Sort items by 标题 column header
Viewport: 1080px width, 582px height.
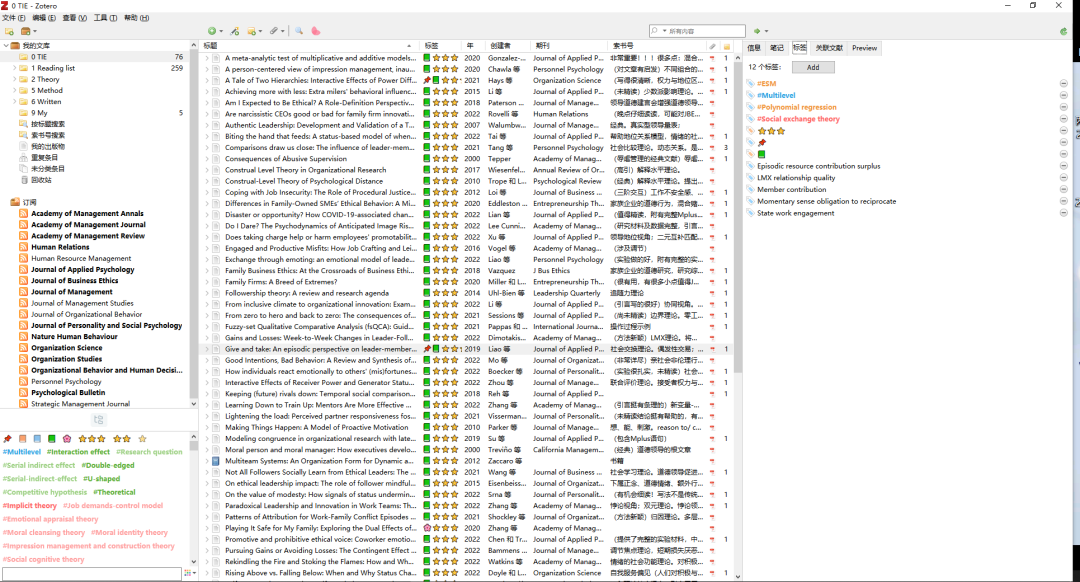coord(310,46)
